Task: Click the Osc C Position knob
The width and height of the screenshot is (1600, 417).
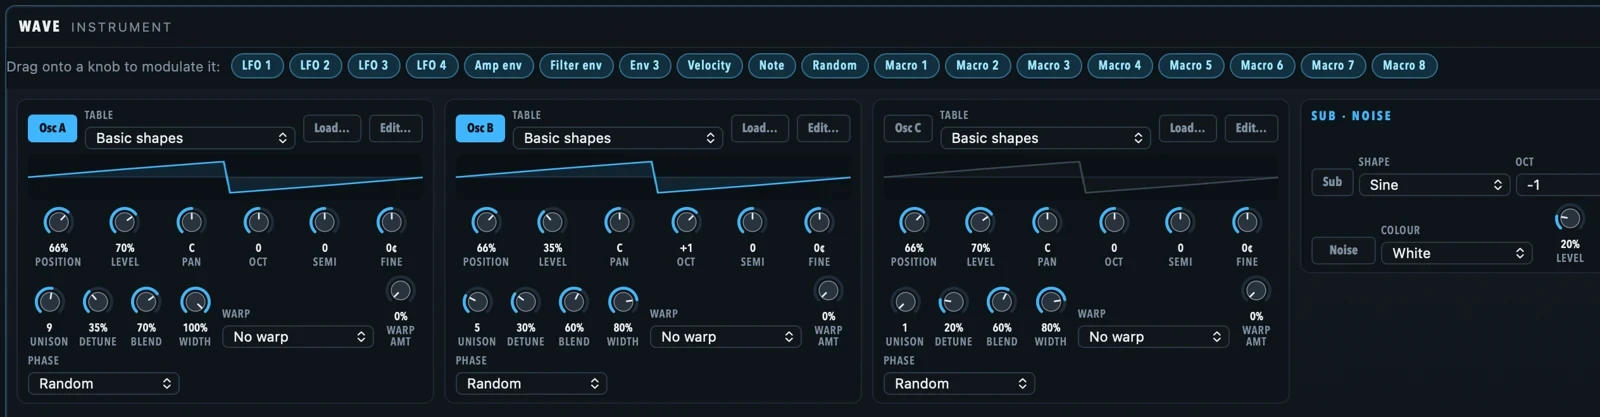Action: tap(913, 222)
